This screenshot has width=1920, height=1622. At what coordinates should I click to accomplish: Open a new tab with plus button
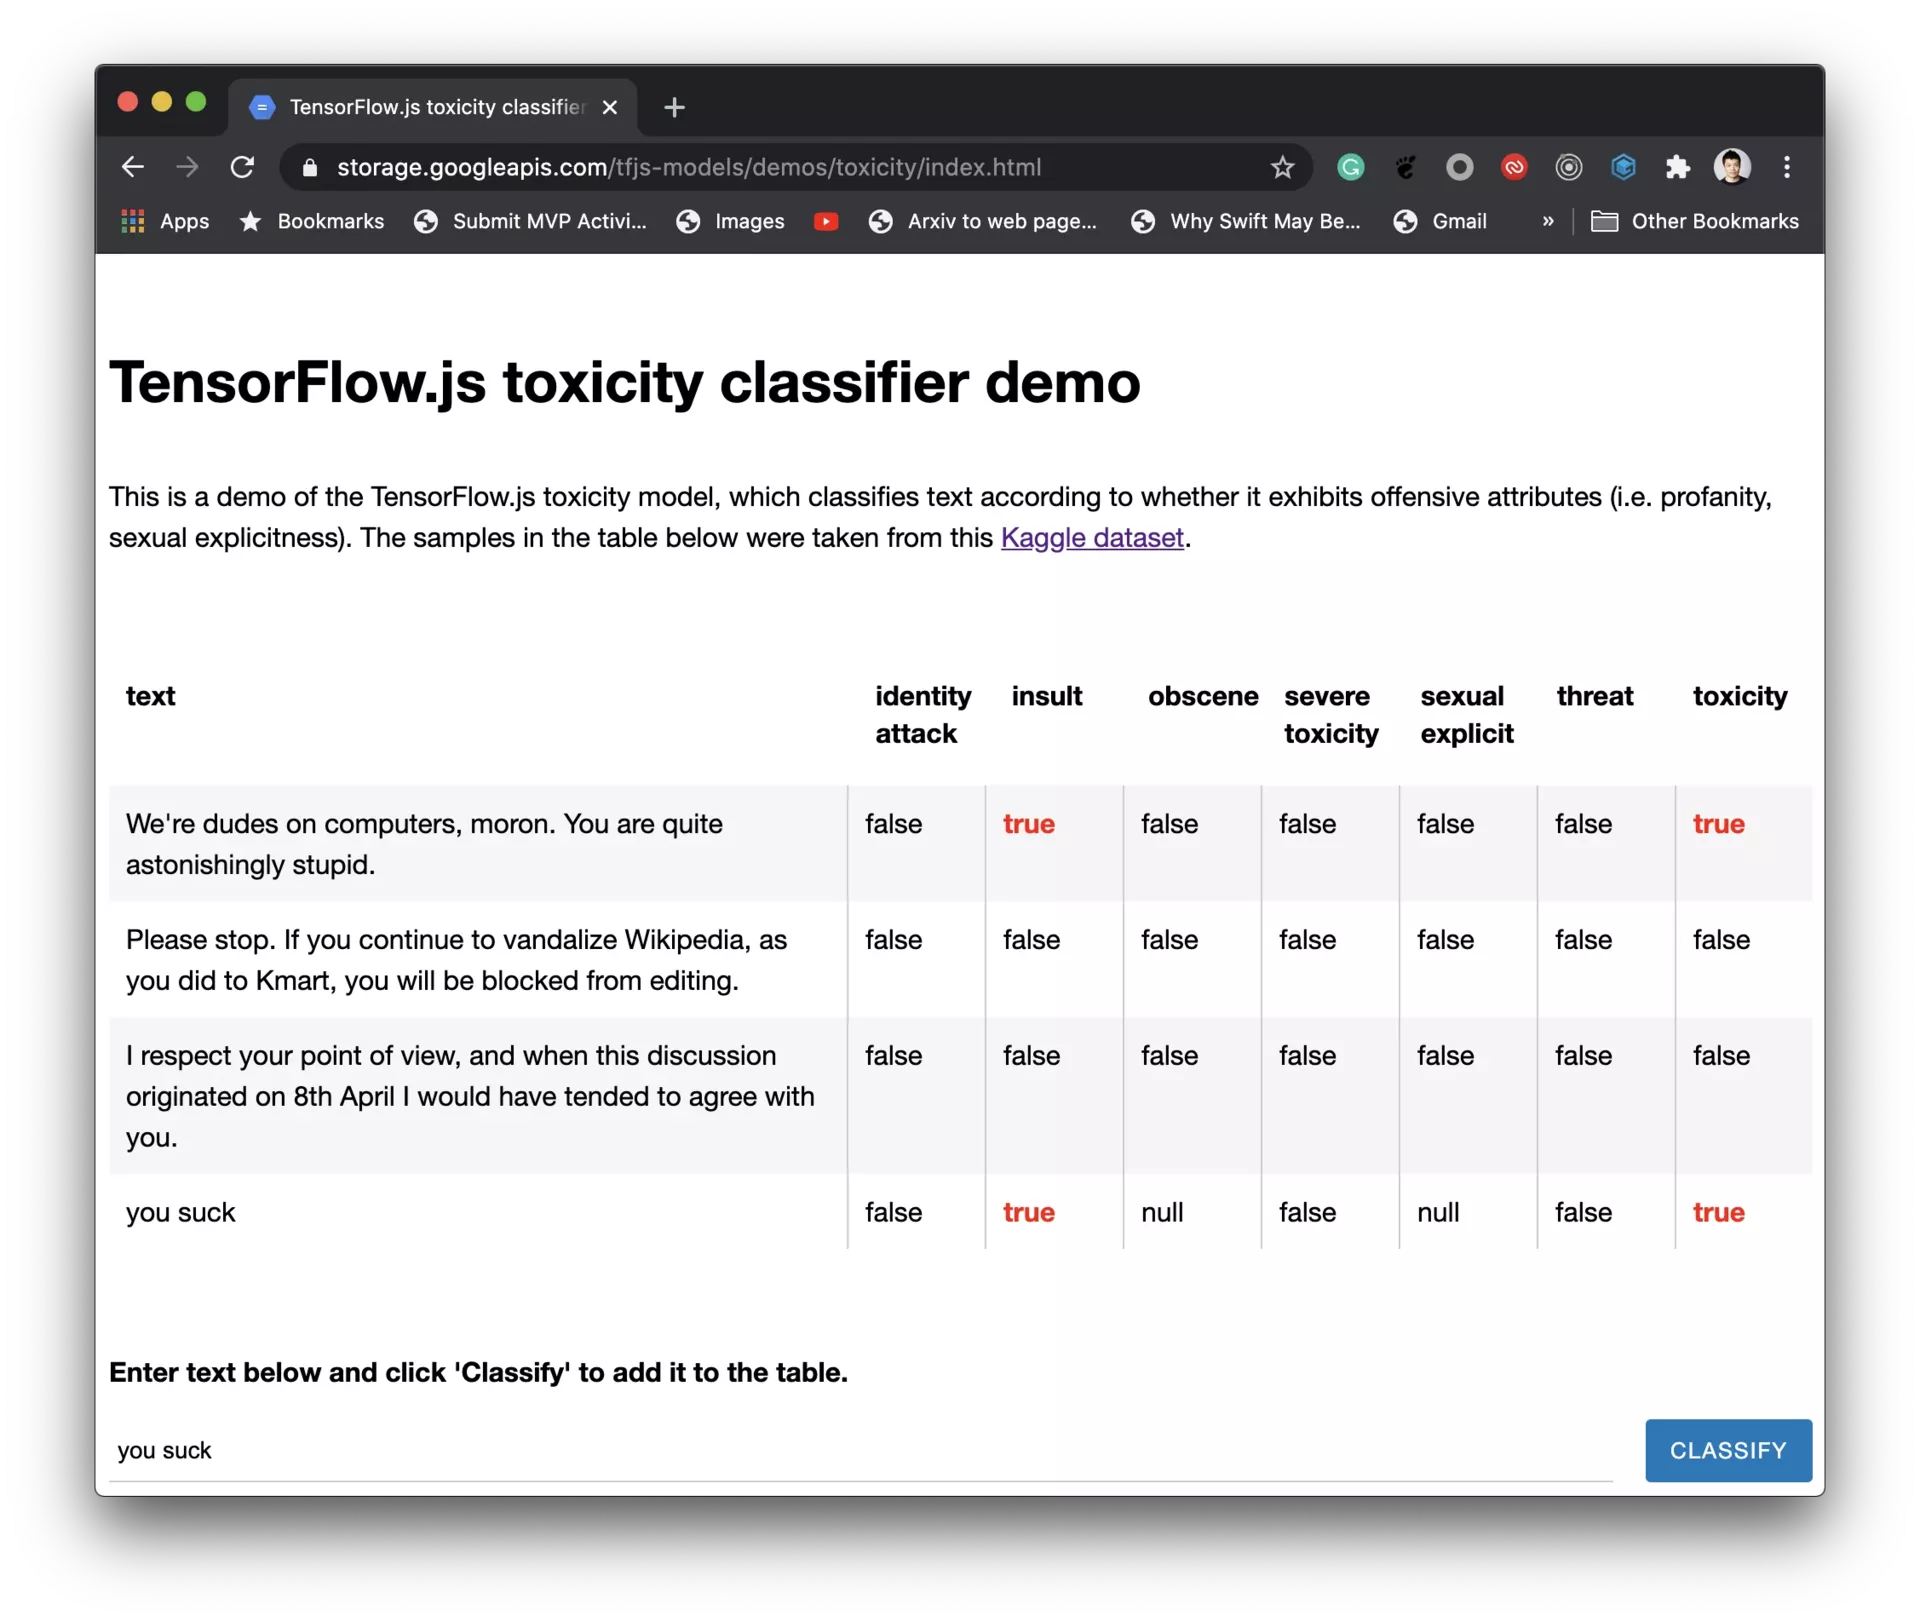pyautogui.click(x=674, y=107)
